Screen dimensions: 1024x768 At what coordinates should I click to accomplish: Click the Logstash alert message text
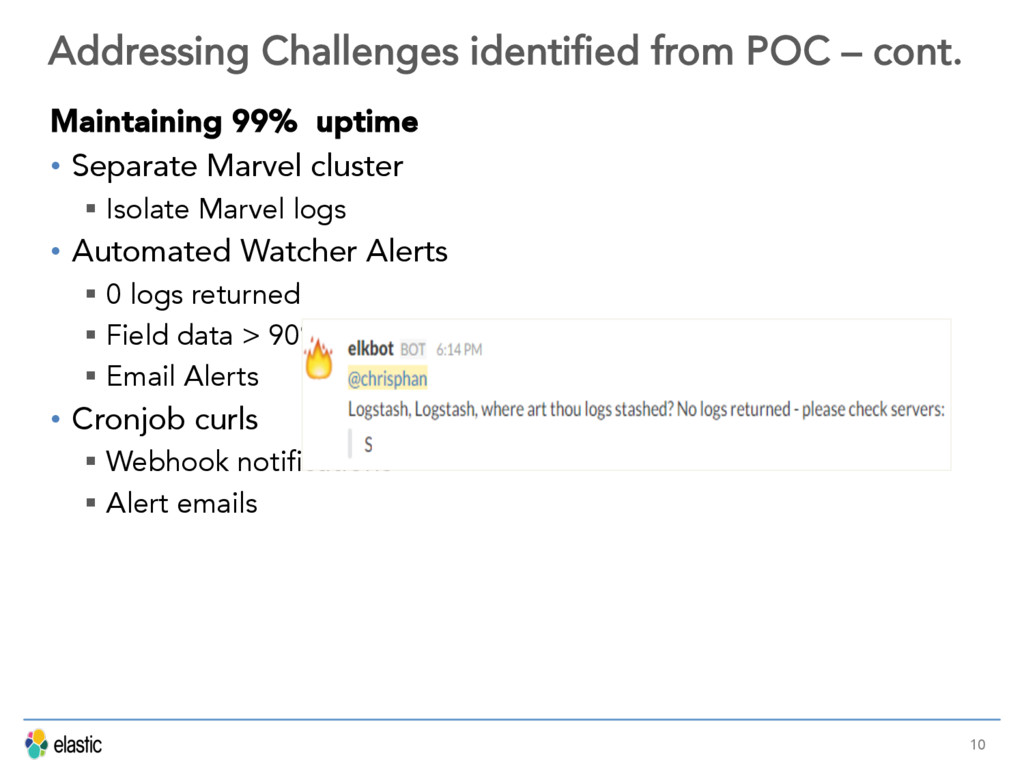click(646, 409)
